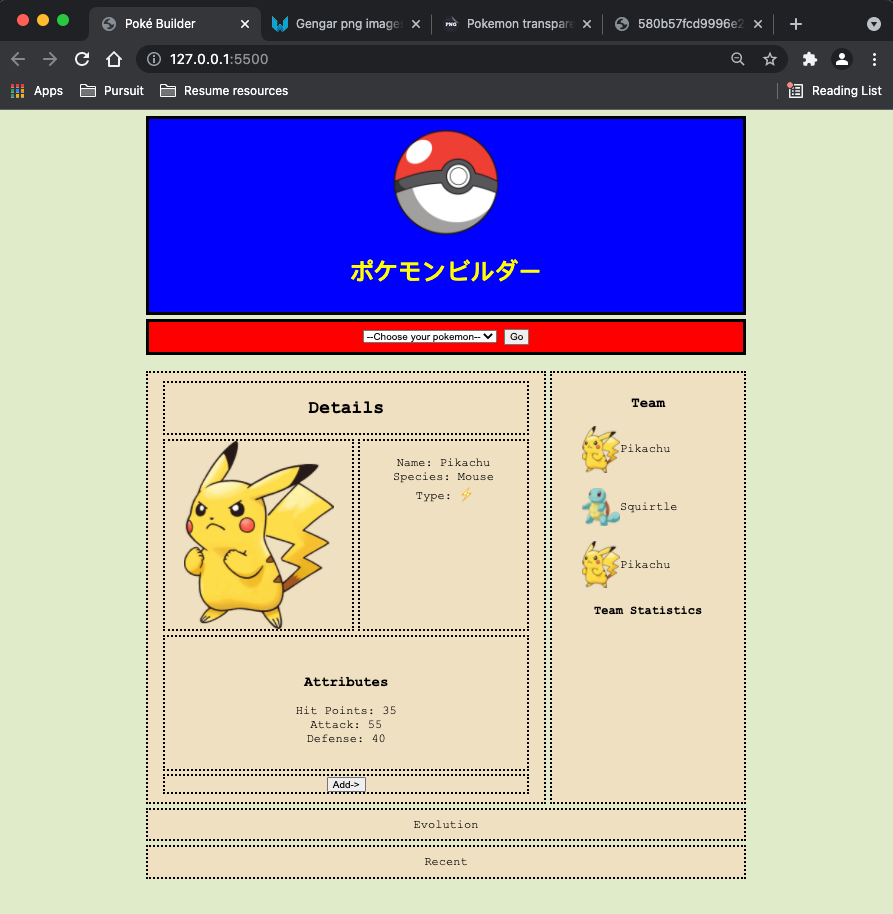This screenshot has width=893, height=914.
Task: Click the Pokéball logo in the header
Action: [446, 182]
